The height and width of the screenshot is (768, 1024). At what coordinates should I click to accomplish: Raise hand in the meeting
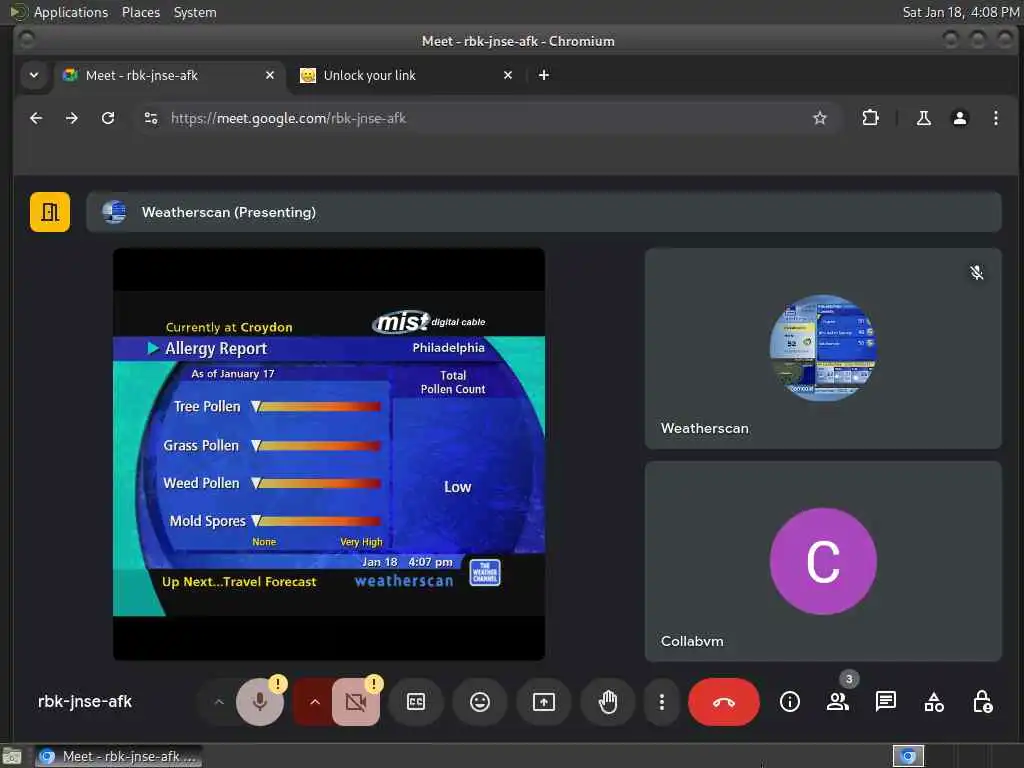coord(608,702)
